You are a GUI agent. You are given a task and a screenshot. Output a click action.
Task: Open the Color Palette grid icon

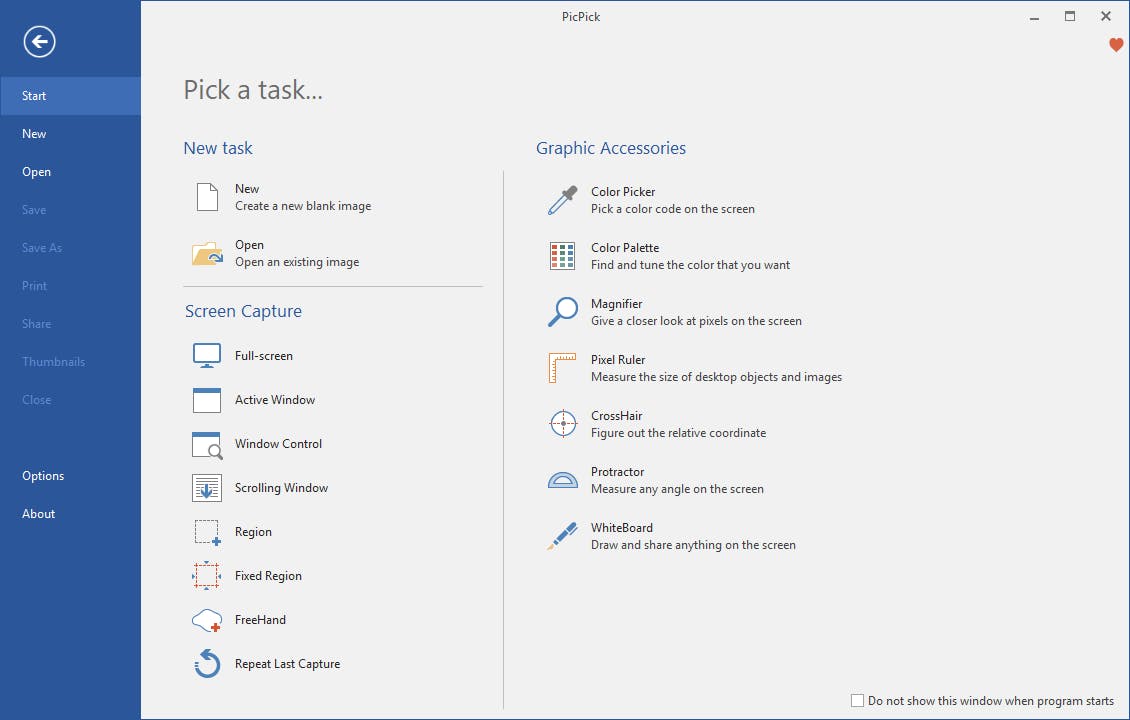pyautogui.click(x=563, y=256)
